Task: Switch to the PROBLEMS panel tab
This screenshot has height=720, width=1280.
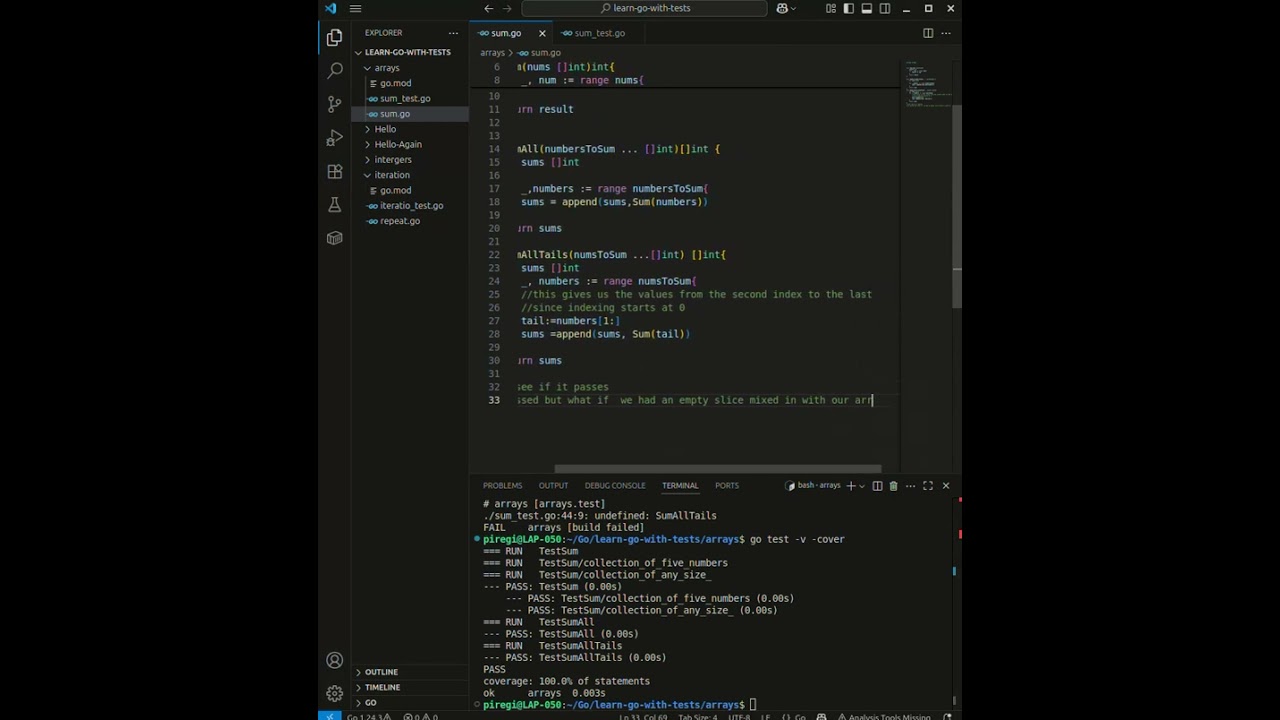Action: 502,486
